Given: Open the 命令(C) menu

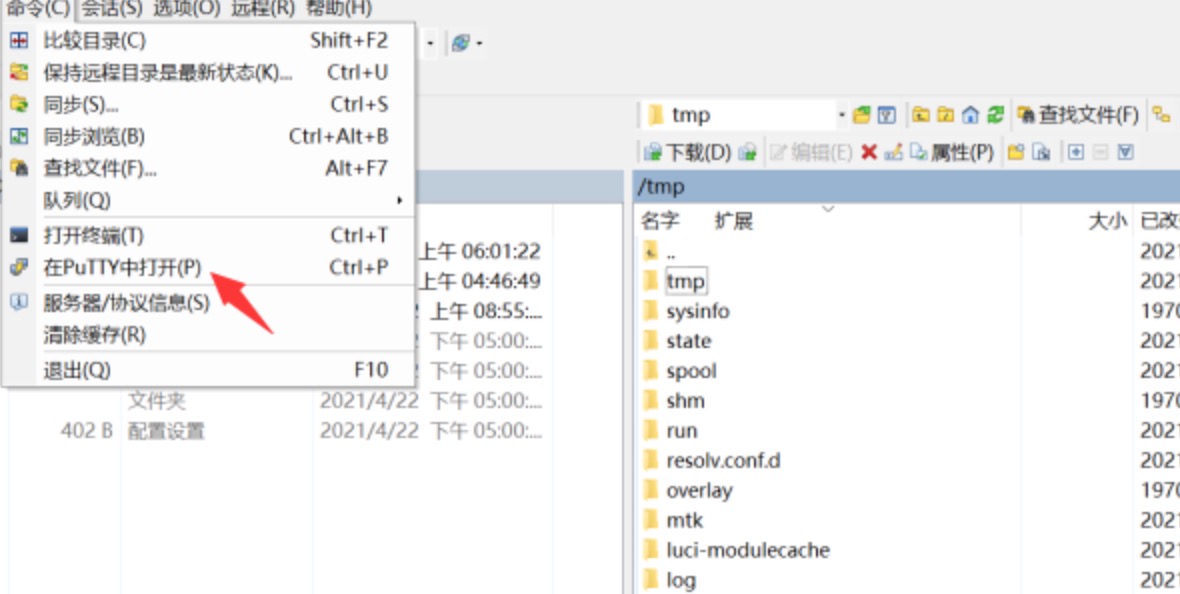Looking at the screenshot, I should 38,9.
